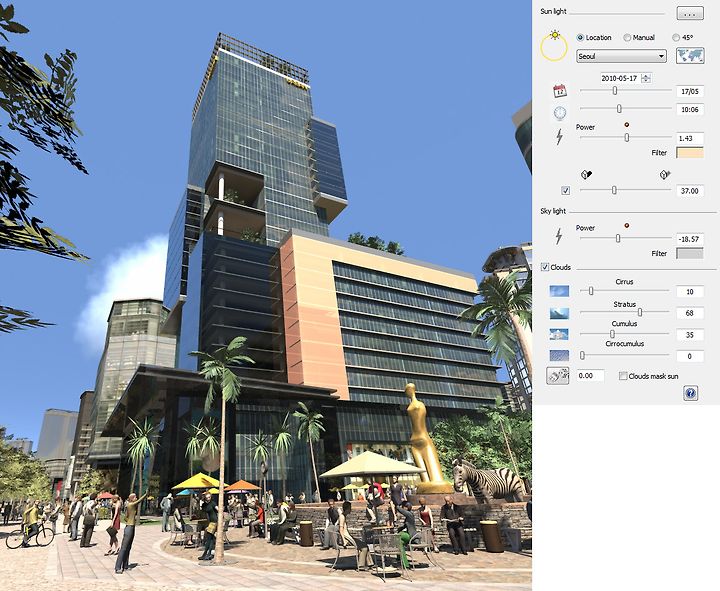Click the date spinner arrows next to 2010-05-17
The image size is (720, 591).
[646, 78]
